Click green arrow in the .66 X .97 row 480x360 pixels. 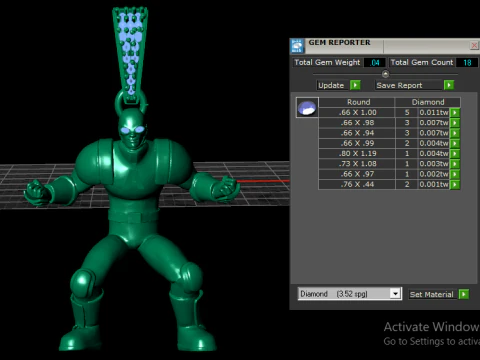click(x=455, y=174)
